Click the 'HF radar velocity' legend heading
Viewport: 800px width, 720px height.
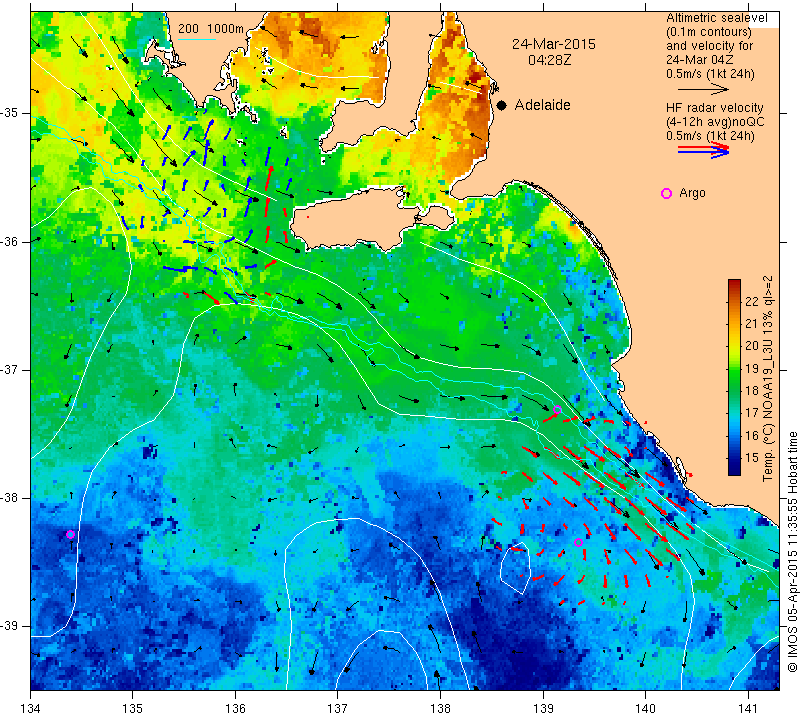(714, 108)
